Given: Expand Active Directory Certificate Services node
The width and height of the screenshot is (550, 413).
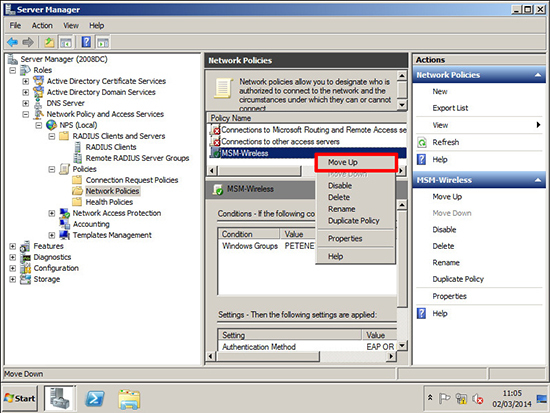Looking at the screenshot, I should (x=26, y=81).
